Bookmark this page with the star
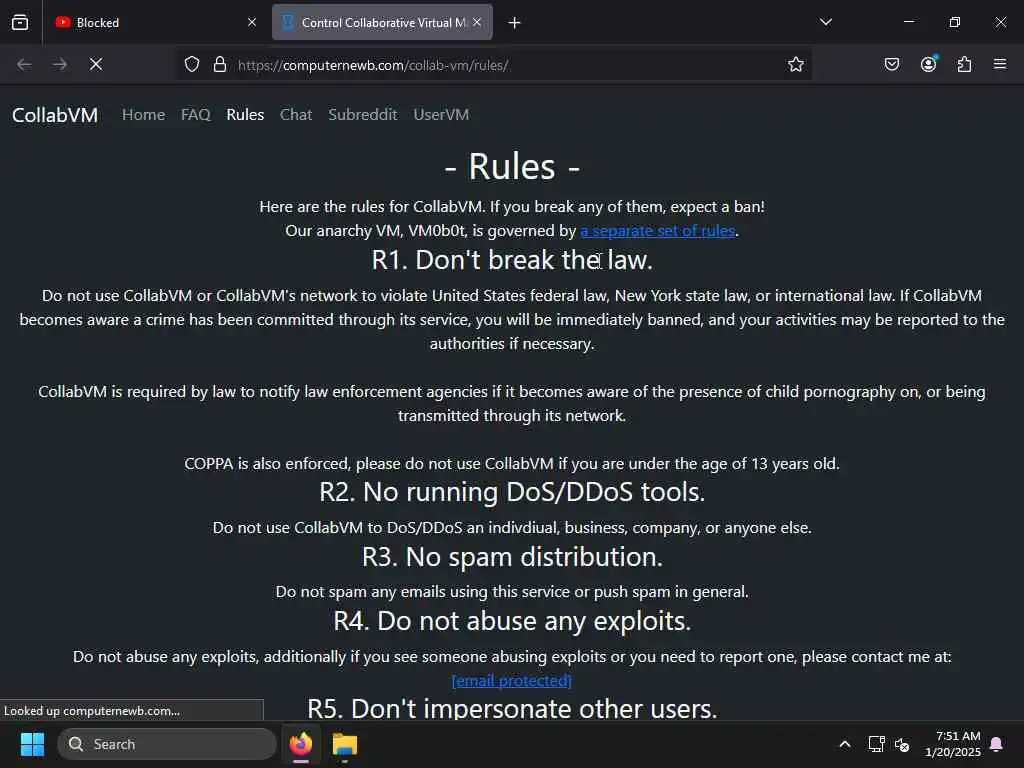 coord(795,65)
